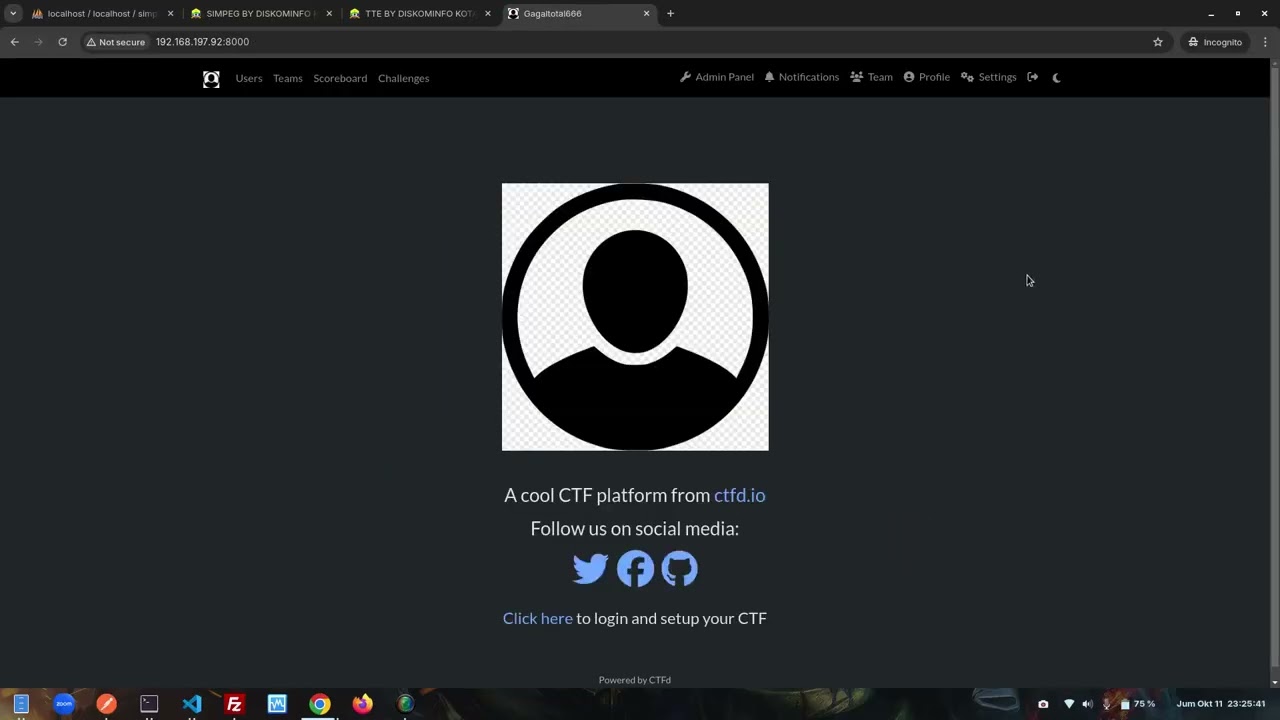This screenshot has height=720, width=1280.
Task: Open Firefox from the taskbar
Action: 362,704
